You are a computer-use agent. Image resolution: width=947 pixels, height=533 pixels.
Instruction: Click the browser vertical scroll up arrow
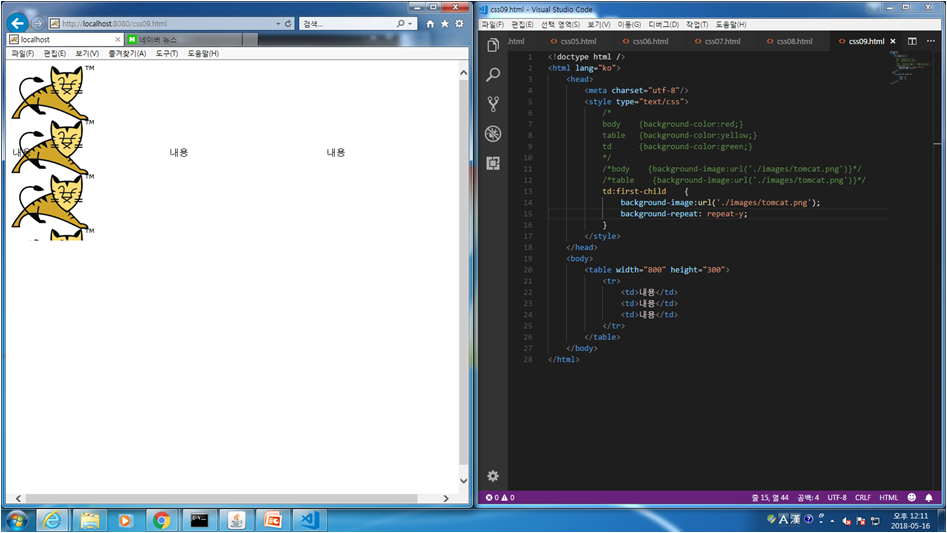tap(463, 73)
